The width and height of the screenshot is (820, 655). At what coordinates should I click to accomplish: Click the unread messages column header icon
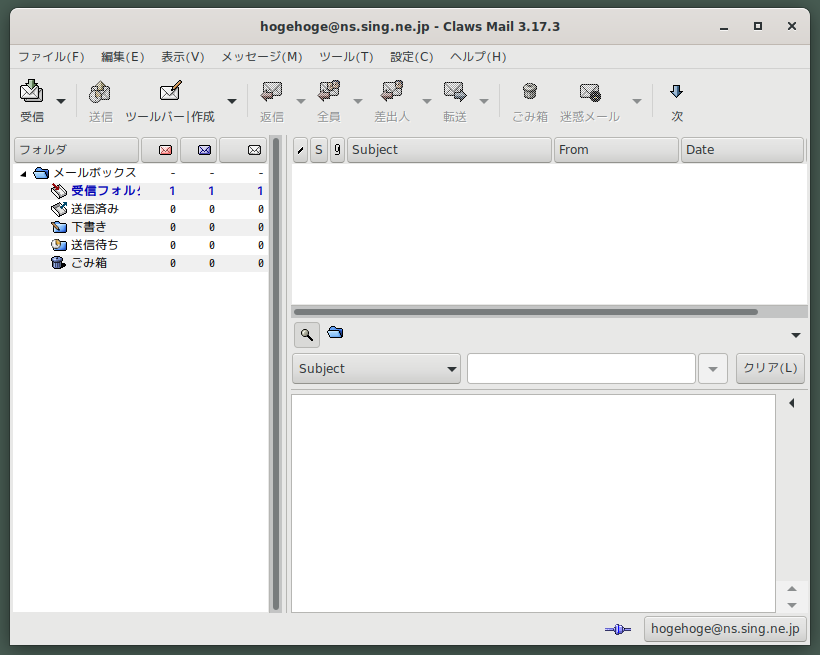point(204,150)
